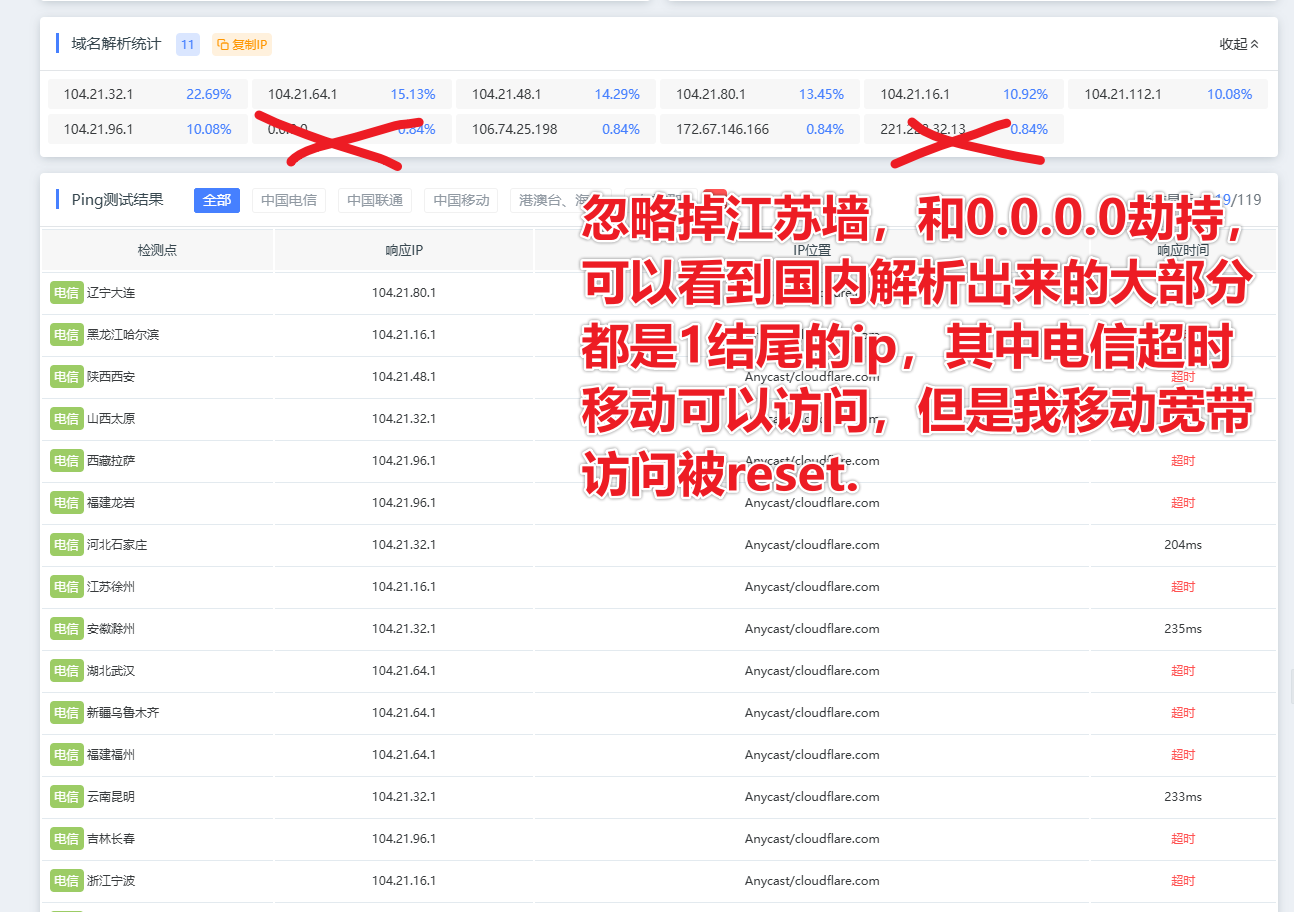Click the 电信 tag beside 河北石家庄
This screenshot has width=1294, height=912.
[x=66, y=545]
